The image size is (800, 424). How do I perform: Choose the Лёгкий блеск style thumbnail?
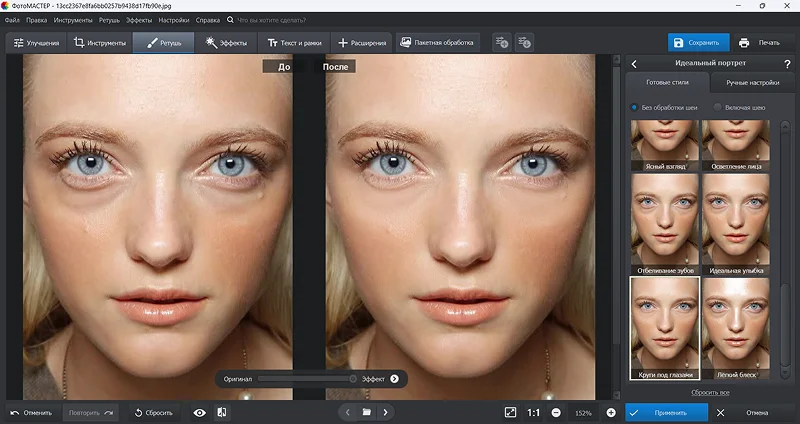736,328
